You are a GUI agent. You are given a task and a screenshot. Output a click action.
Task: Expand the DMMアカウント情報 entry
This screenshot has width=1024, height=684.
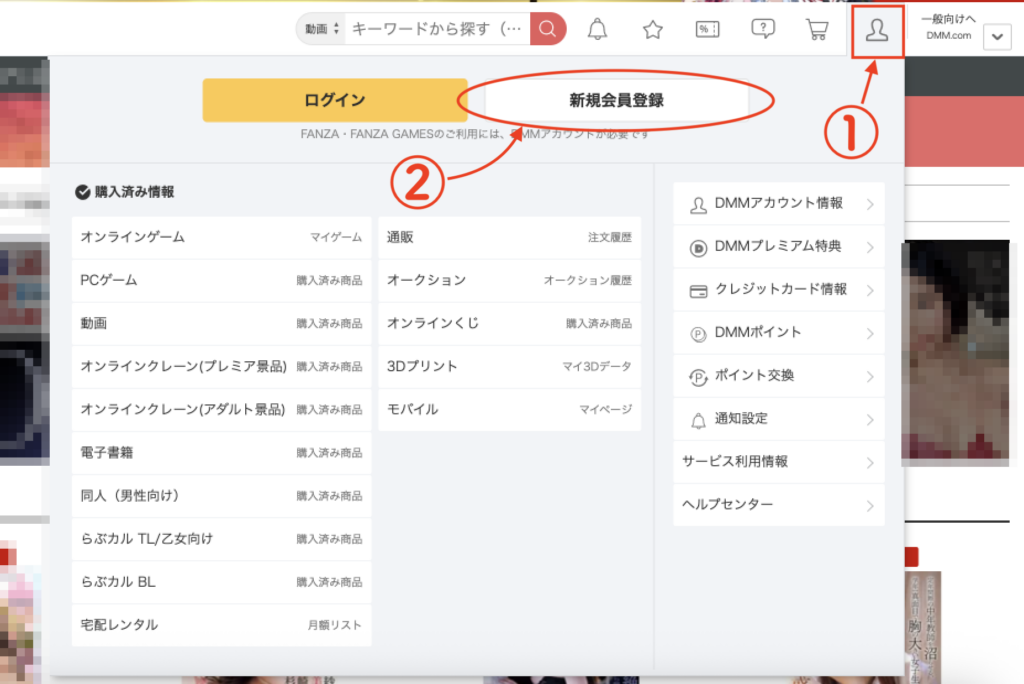click(778, 203)
